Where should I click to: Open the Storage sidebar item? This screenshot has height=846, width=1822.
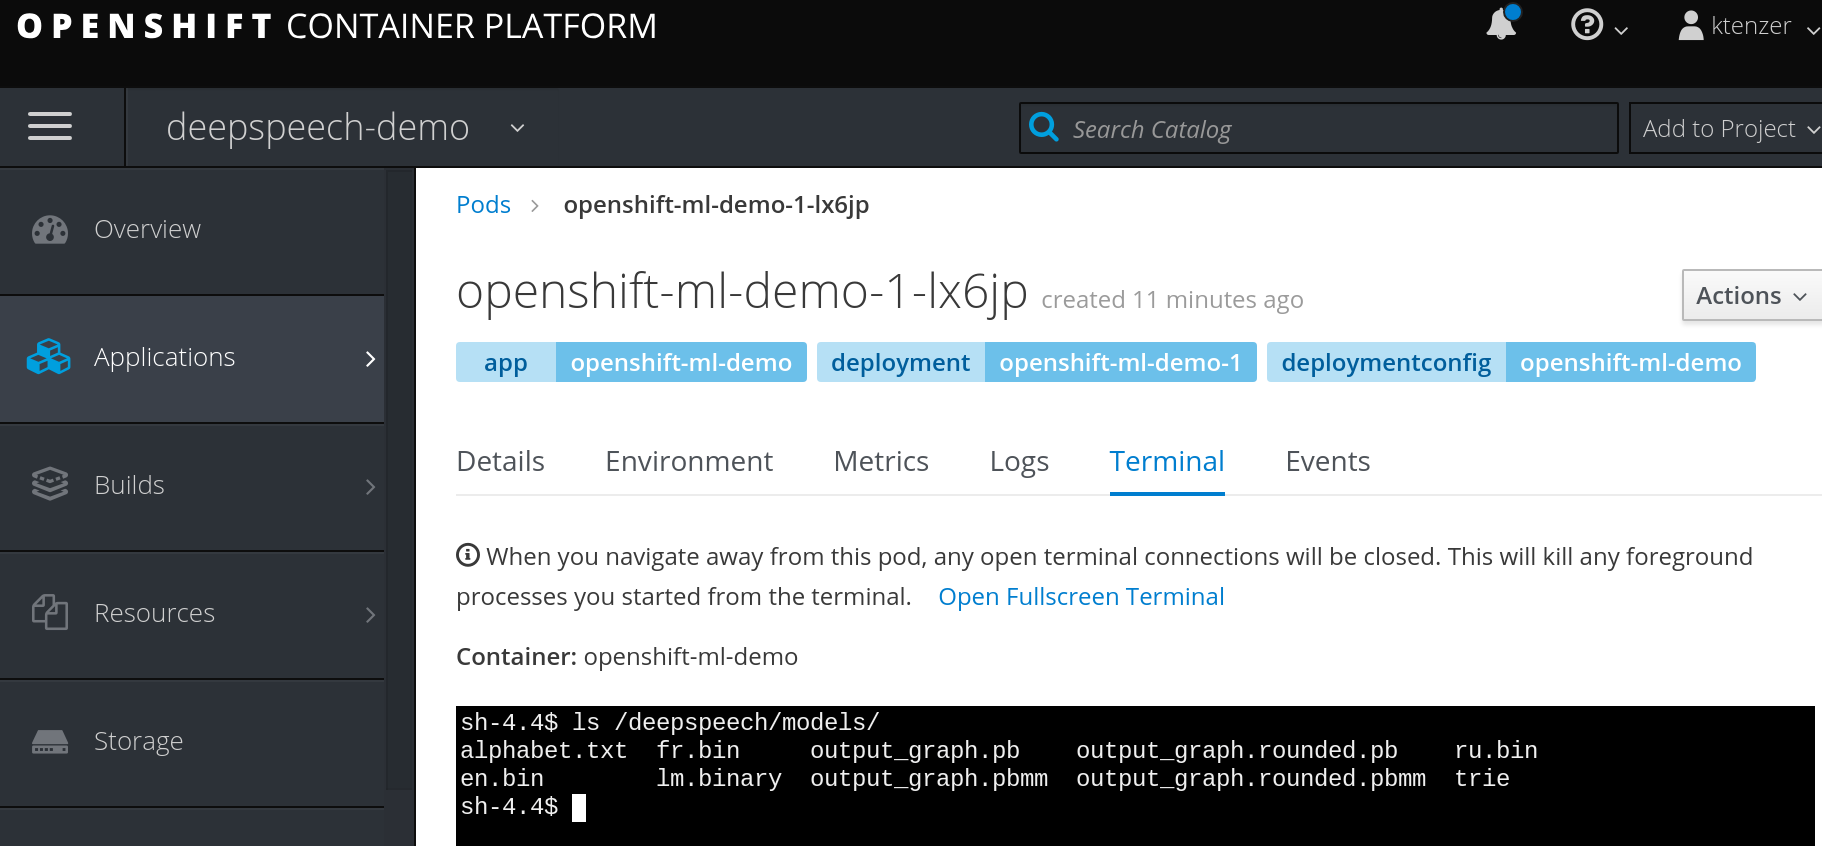tap(192, 741)
